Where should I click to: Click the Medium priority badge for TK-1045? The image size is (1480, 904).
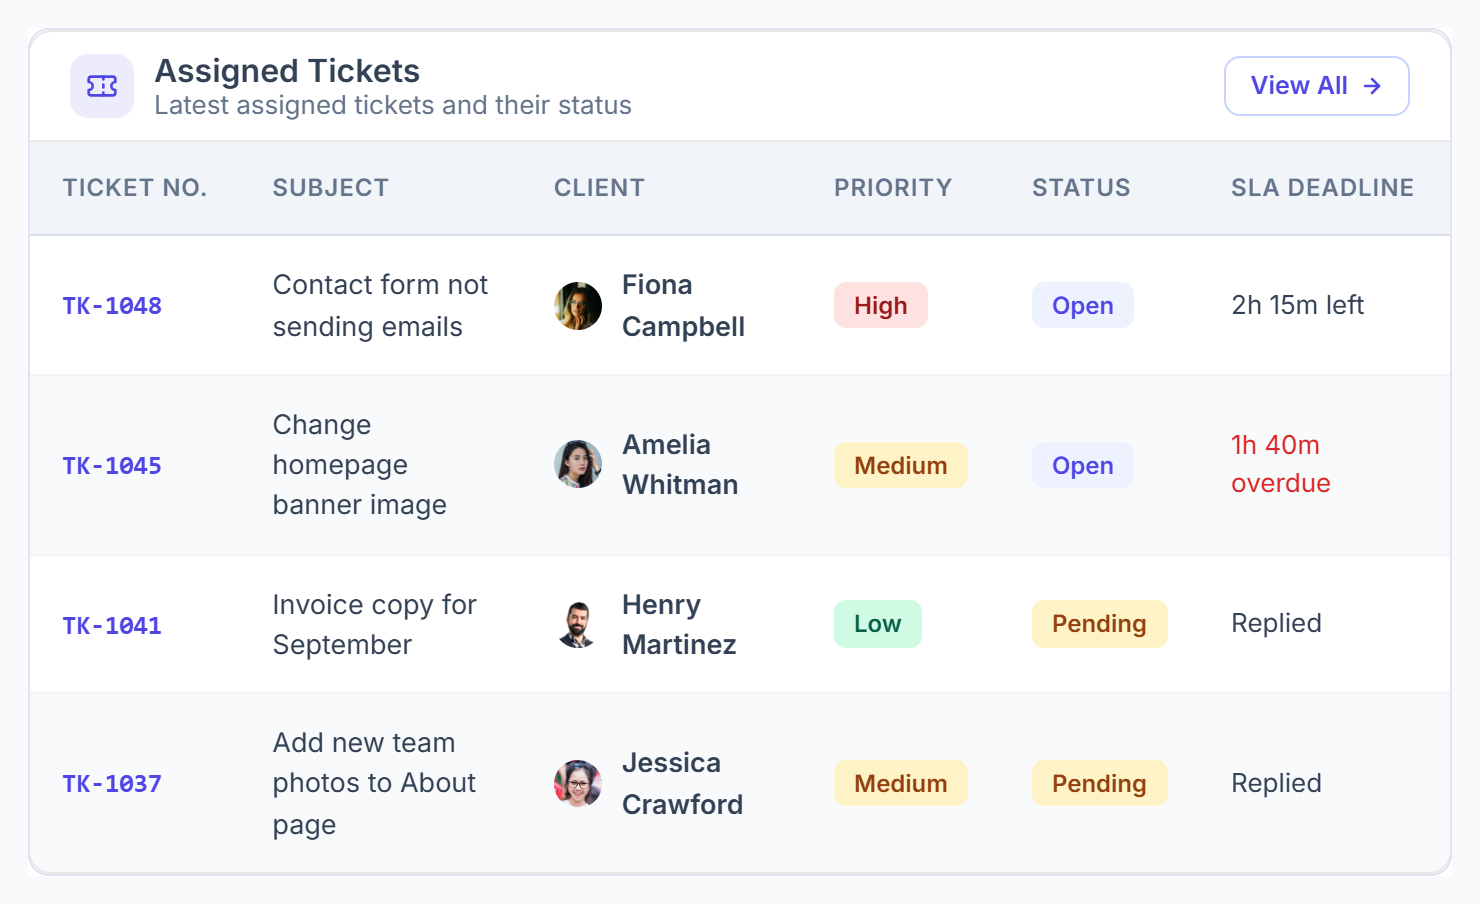901,465
